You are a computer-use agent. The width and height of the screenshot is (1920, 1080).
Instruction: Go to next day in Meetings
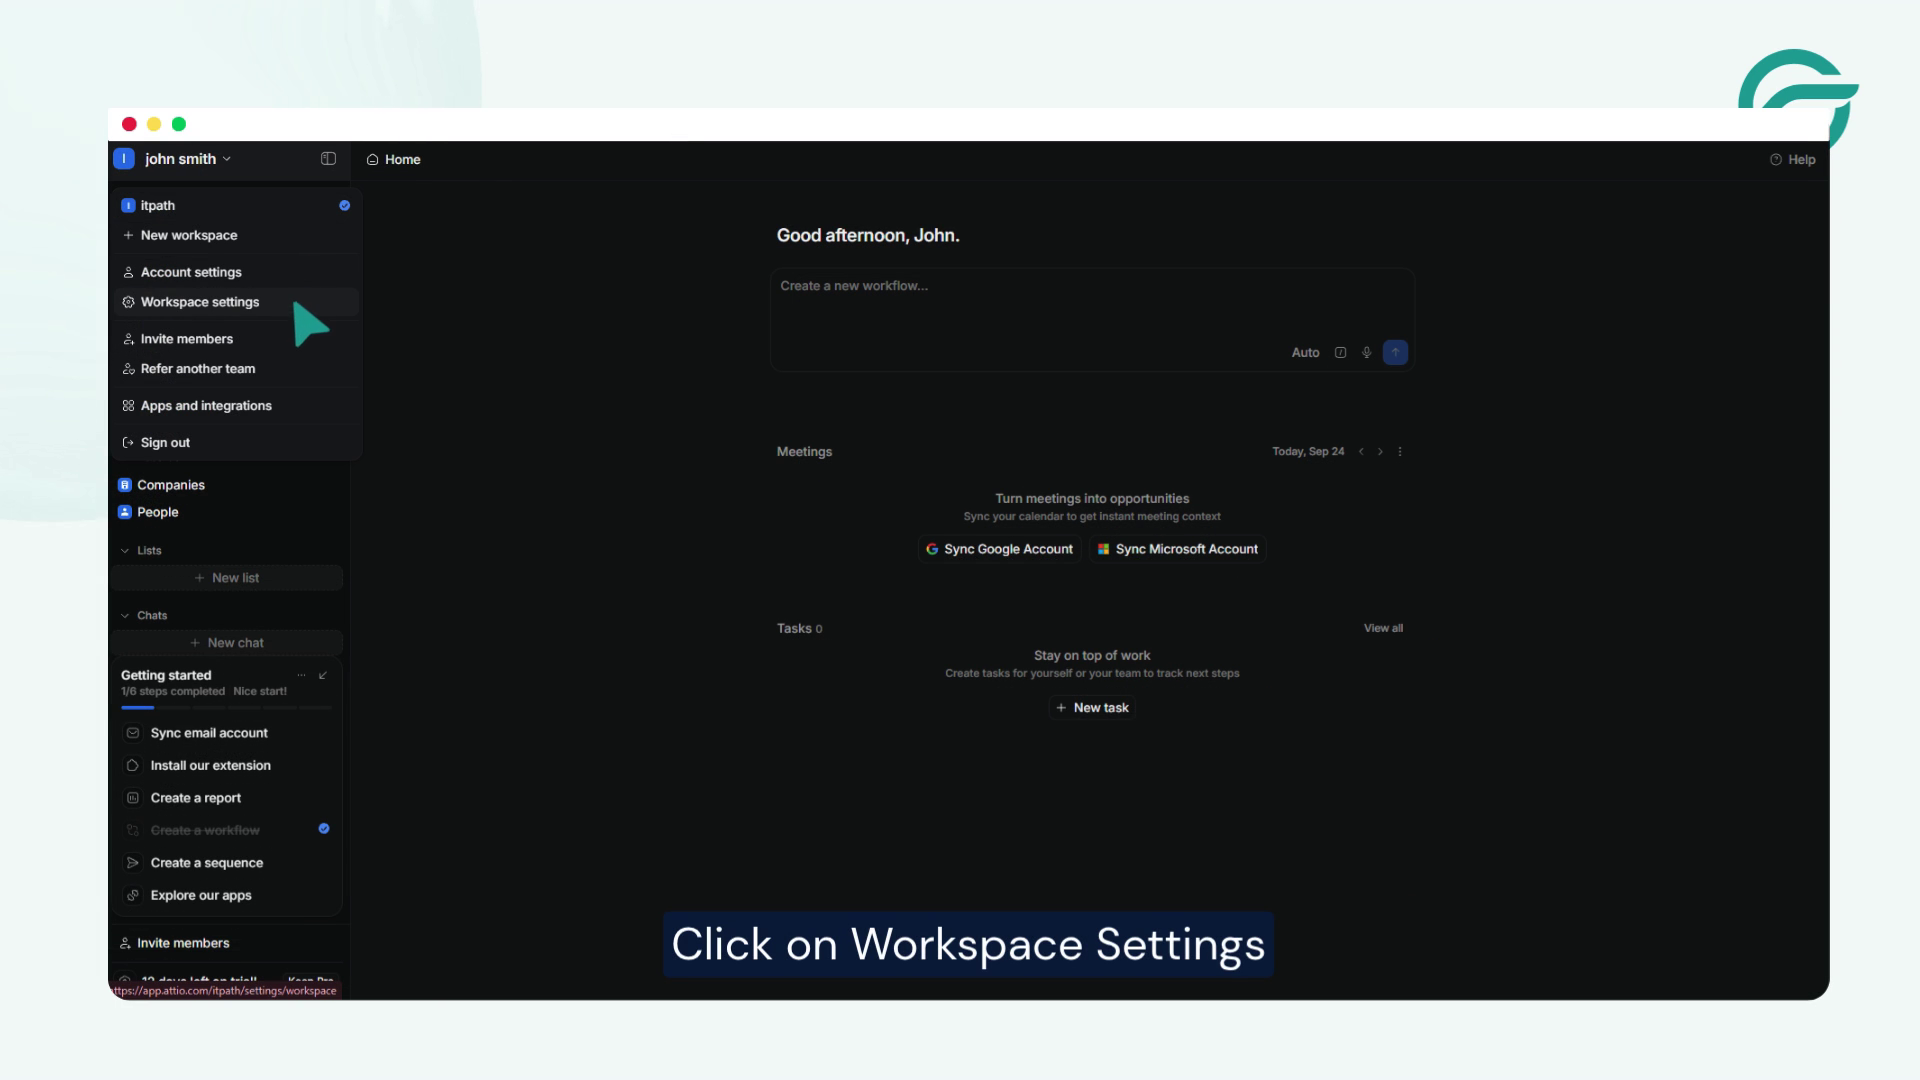[x=1380, y=452]
